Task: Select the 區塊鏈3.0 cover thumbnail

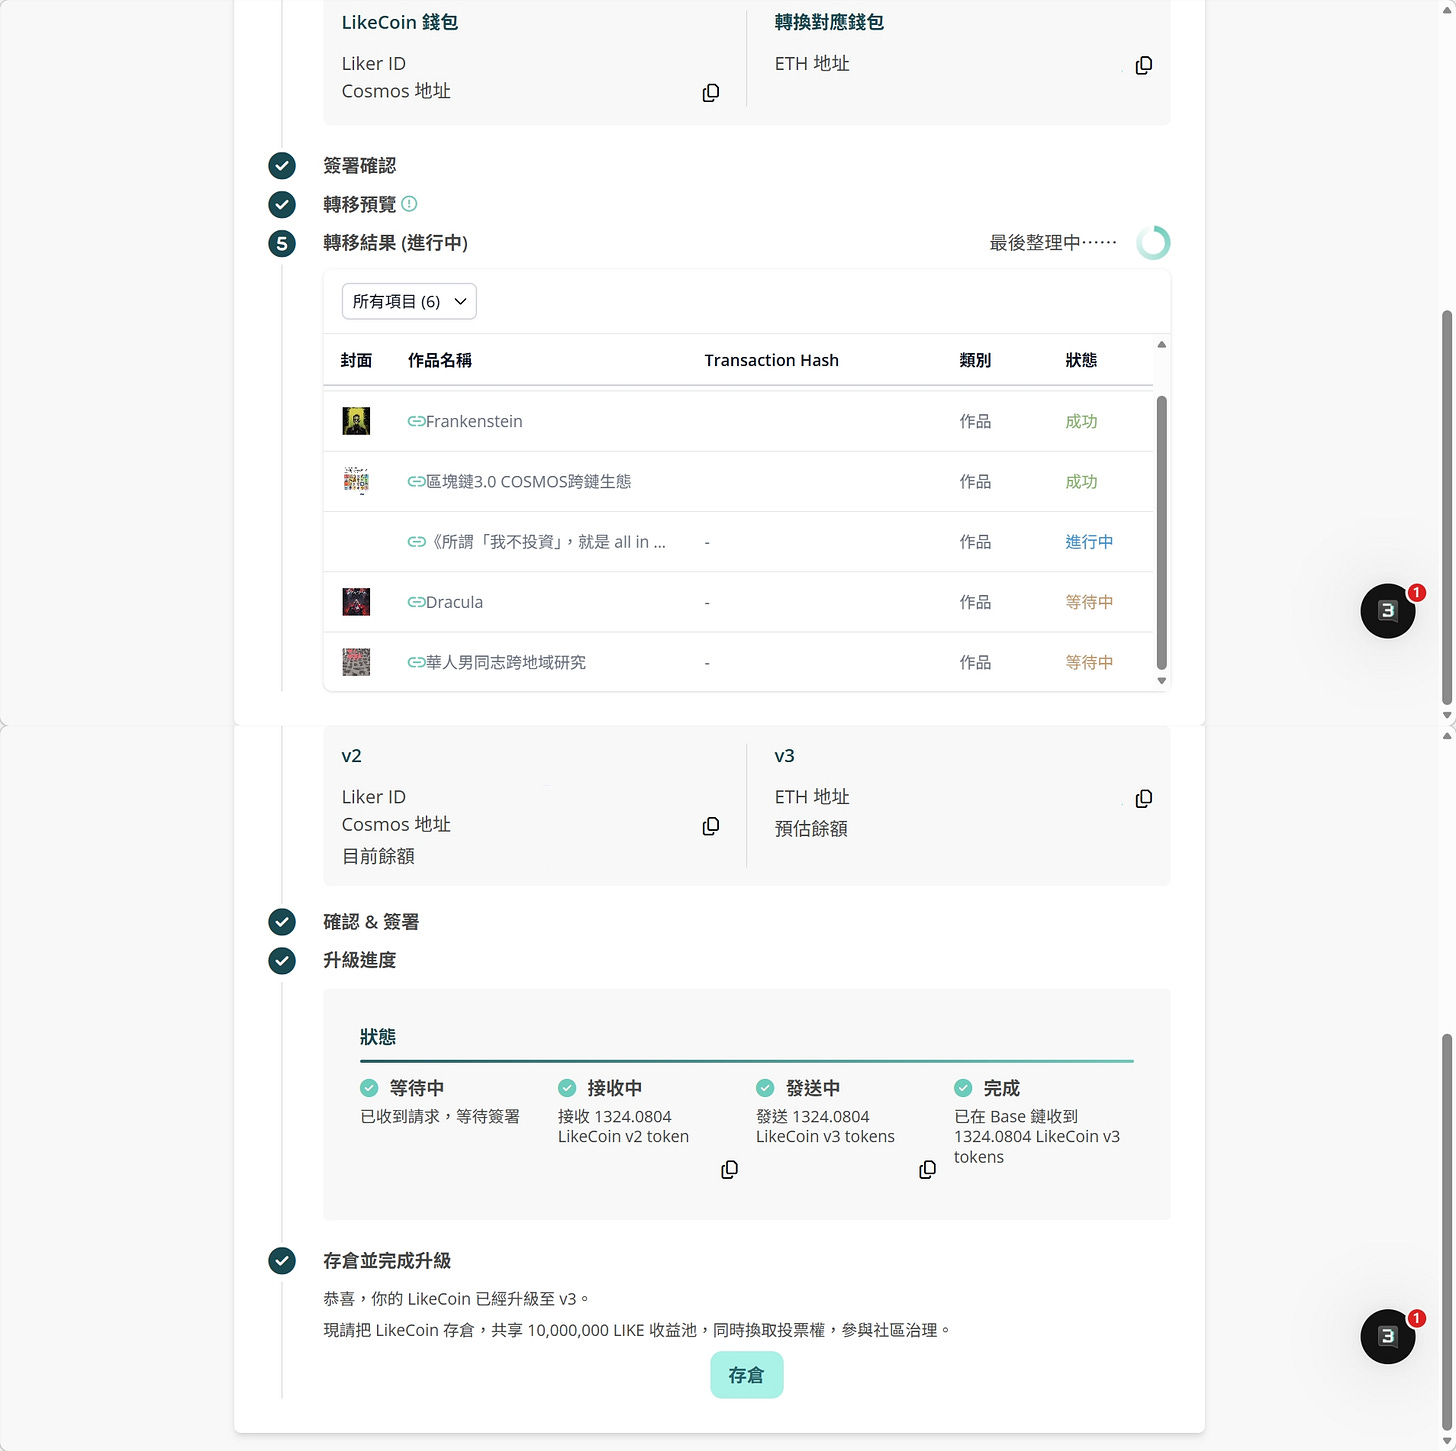Action: click(355, 481)
